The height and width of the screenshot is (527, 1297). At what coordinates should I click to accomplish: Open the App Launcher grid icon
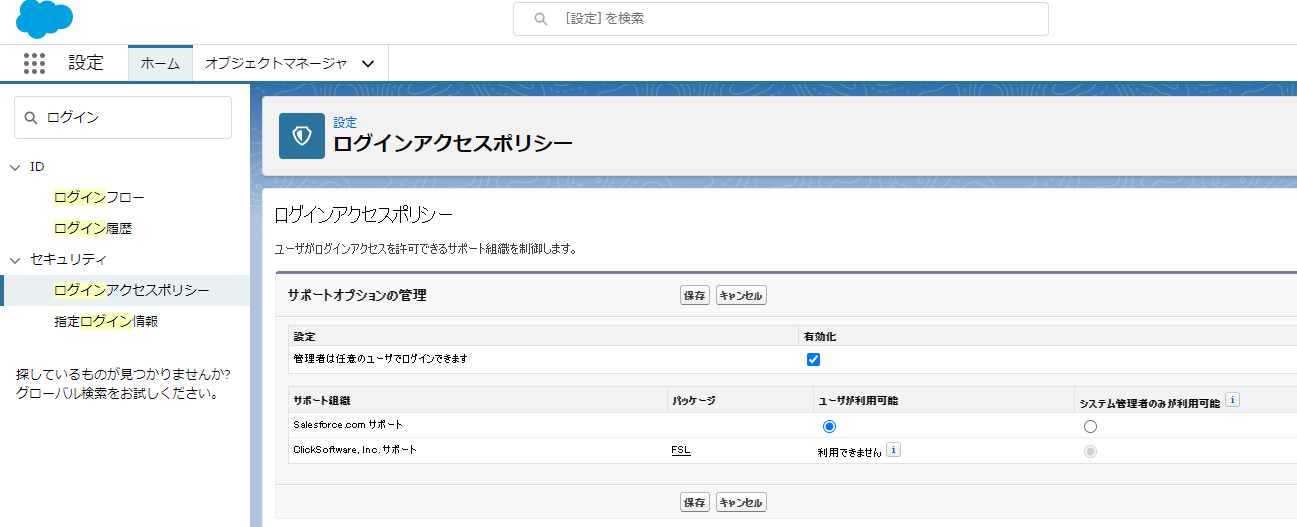(35, 63)
